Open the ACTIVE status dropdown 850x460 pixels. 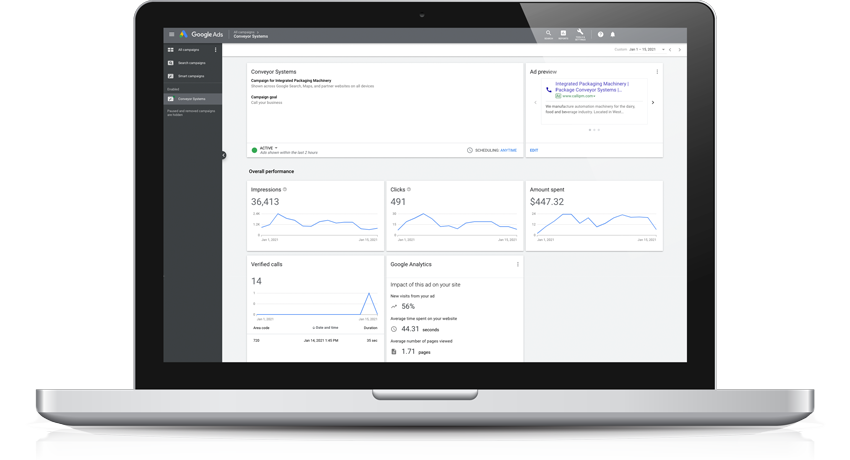[x=269, y=148]
